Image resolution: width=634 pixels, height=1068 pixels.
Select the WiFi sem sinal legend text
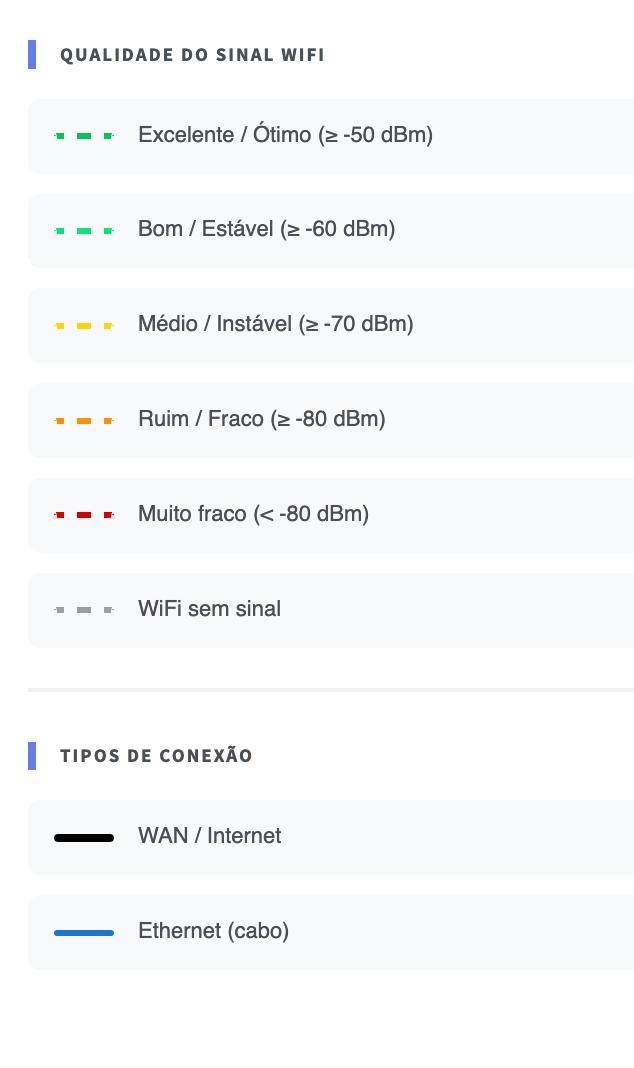click(x=209, y=609)
